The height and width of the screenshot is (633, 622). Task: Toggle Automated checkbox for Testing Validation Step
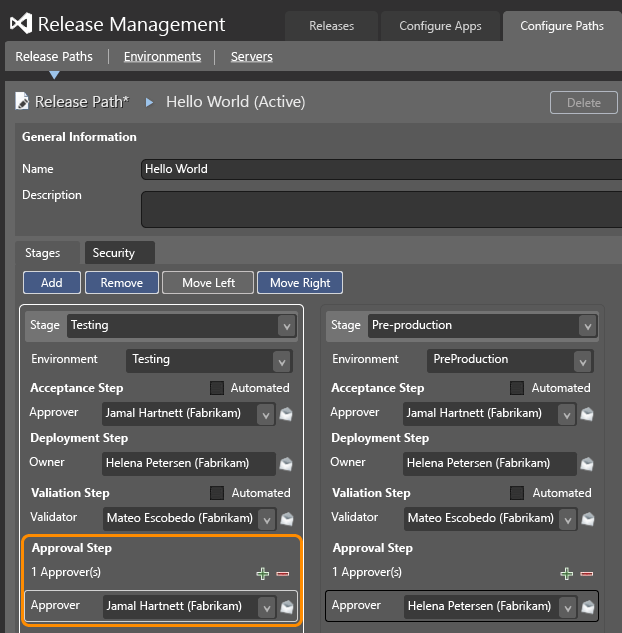(217, 493)
